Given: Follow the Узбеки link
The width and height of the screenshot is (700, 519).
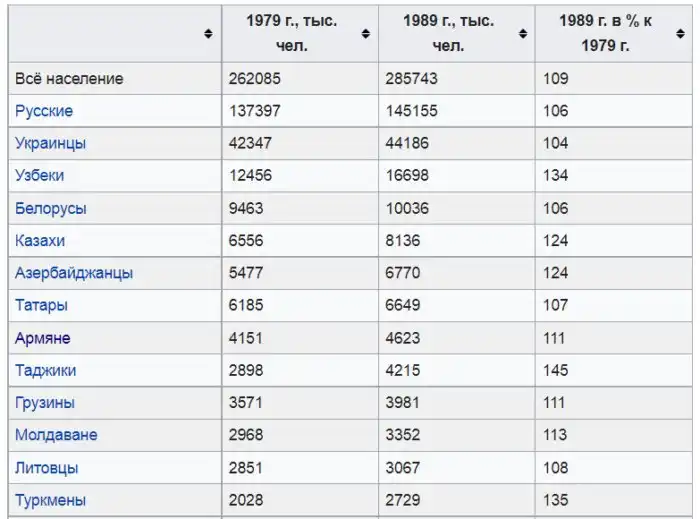Looking at the screenshot, I should tap(40, 176).
